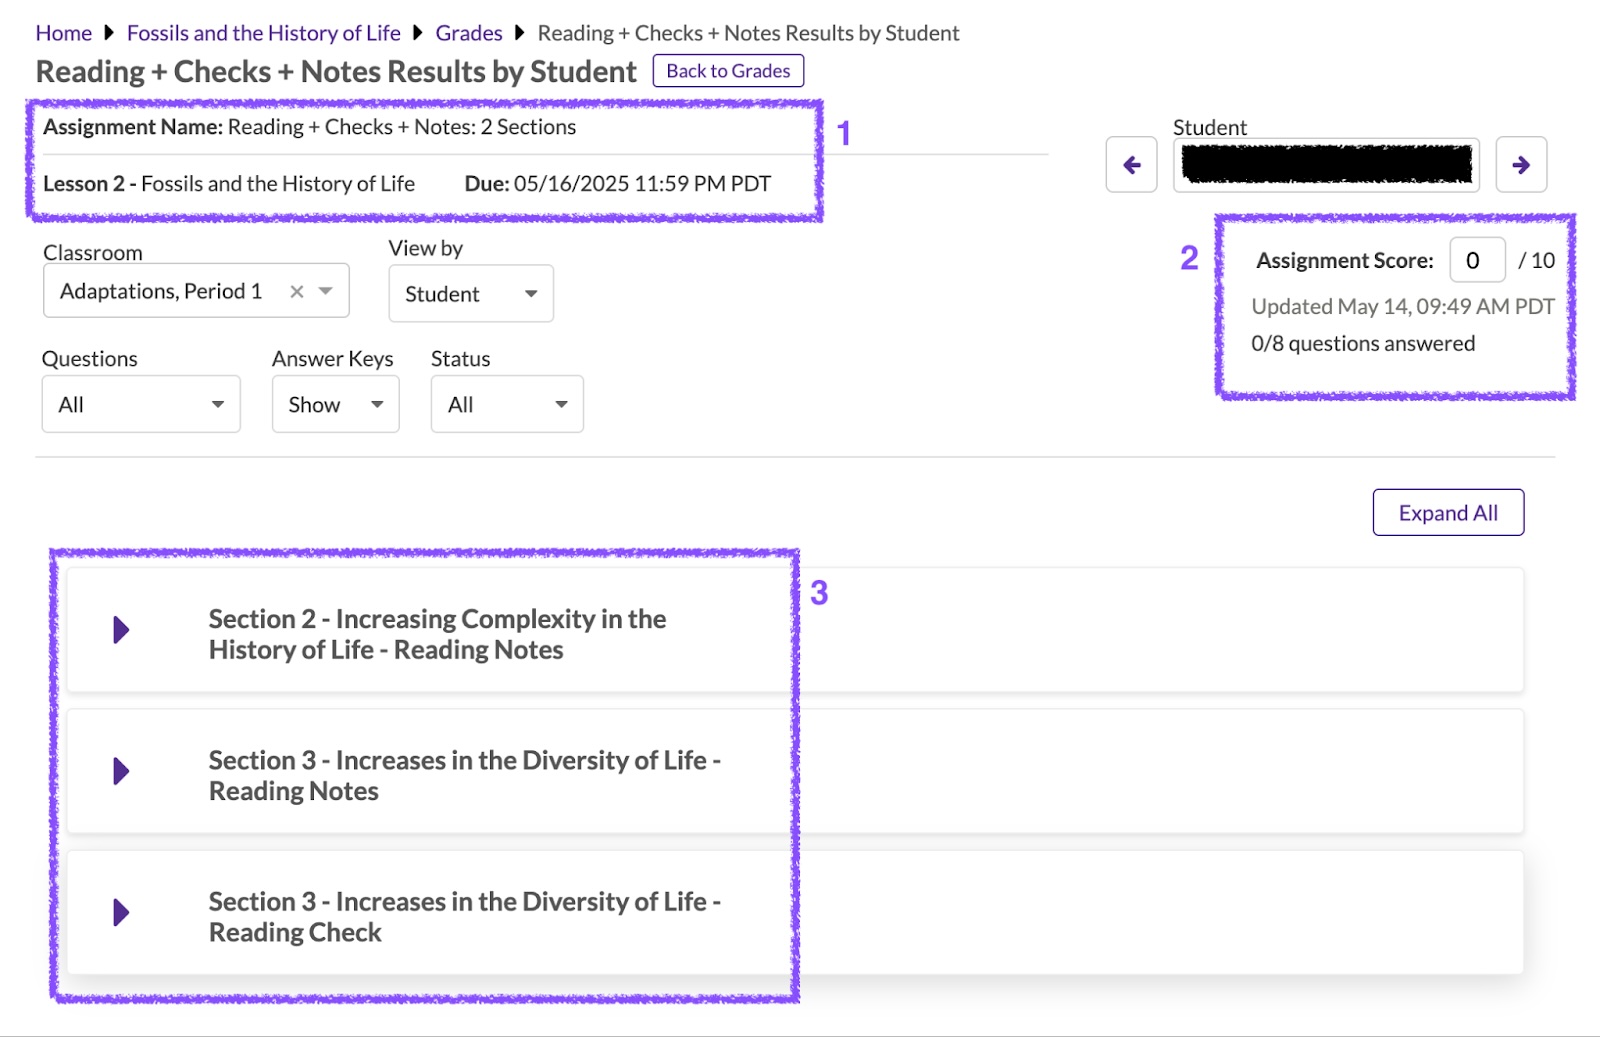Open the Answer Keys Show dropdown
This screenshot has width=1600, height=1037.
pos(336,404)
